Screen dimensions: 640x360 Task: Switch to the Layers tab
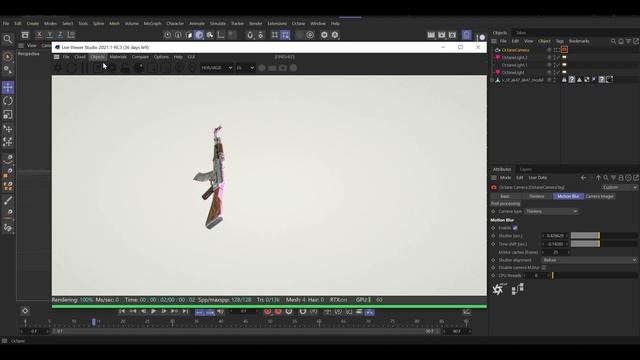526,169
